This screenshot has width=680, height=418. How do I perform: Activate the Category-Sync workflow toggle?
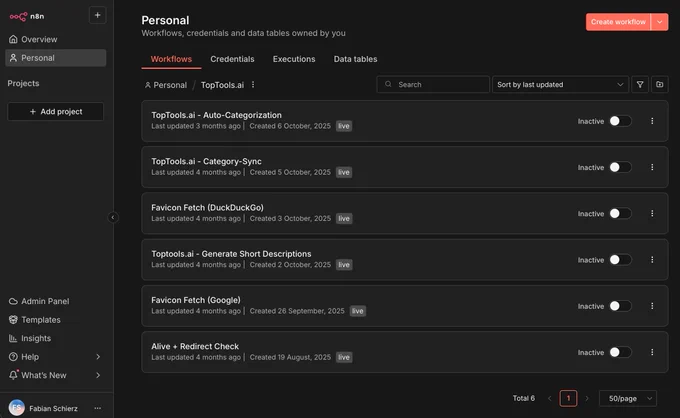(x=620, y=167)
